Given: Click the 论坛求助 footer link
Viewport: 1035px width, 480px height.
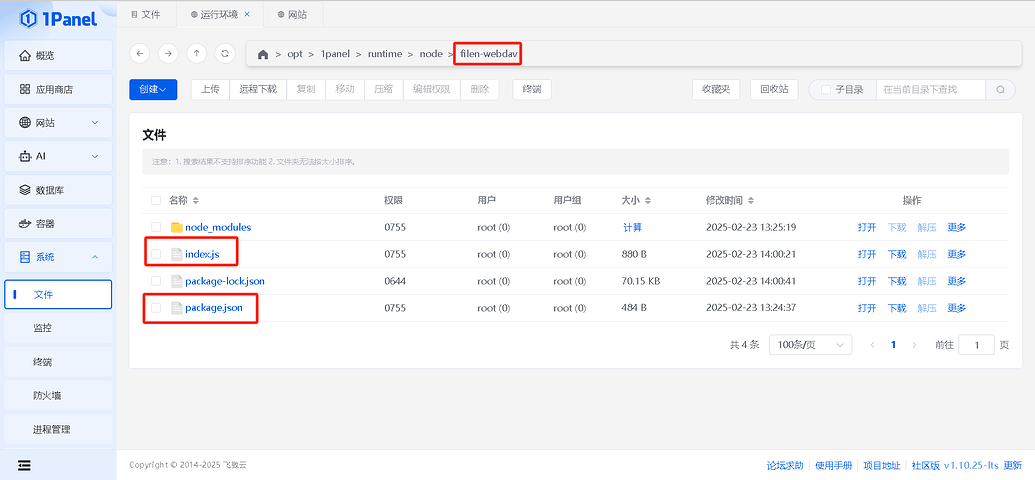Looking at the screenshot, I should click(785, 465).
